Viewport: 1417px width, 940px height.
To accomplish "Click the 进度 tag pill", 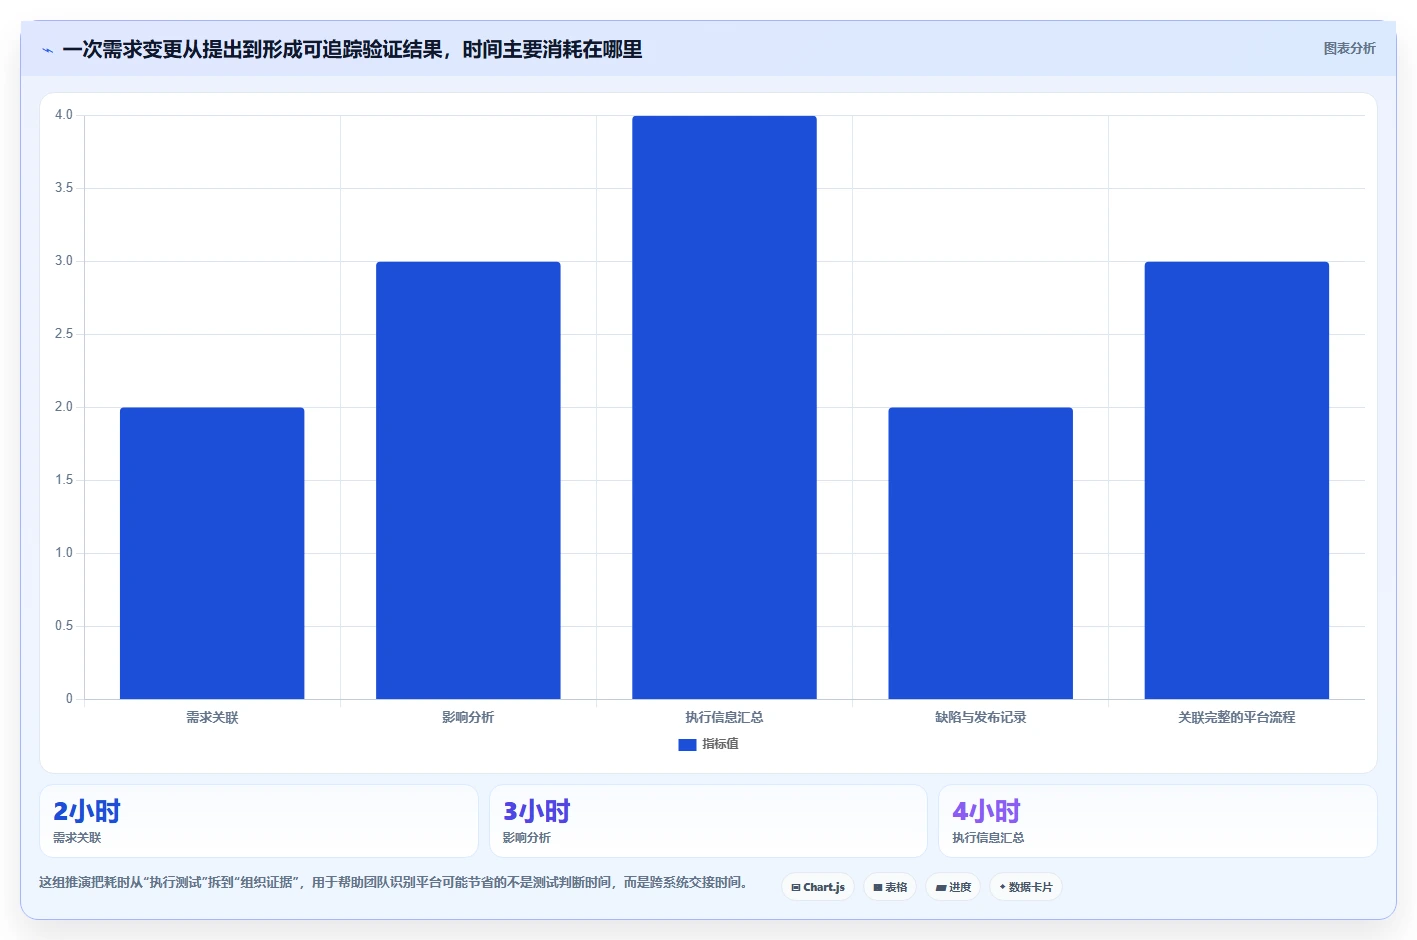I will tap(953, 887).
